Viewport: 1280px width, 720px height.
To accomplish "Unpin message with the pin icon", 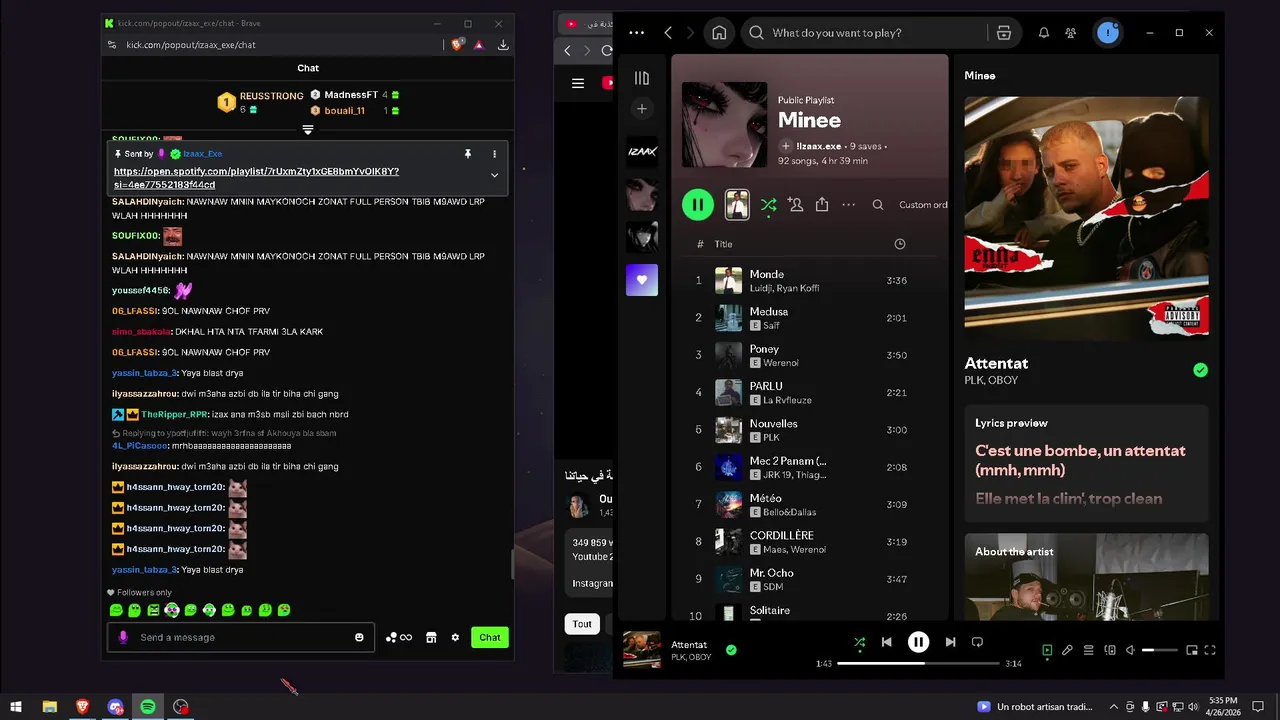I will 467,154.
